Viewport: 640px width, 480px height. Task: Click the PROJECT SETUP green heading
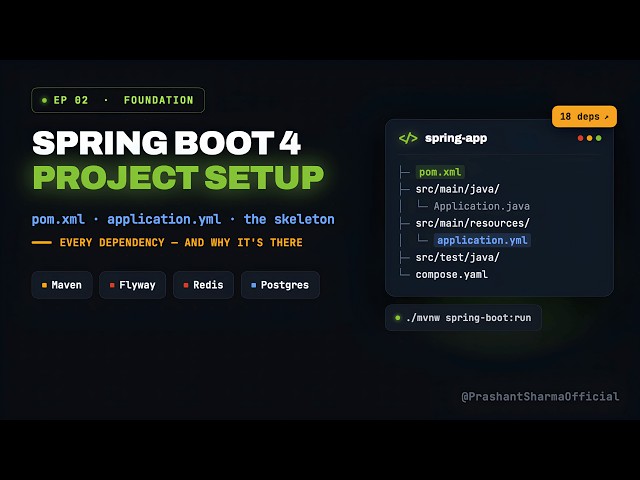[178, 178]
